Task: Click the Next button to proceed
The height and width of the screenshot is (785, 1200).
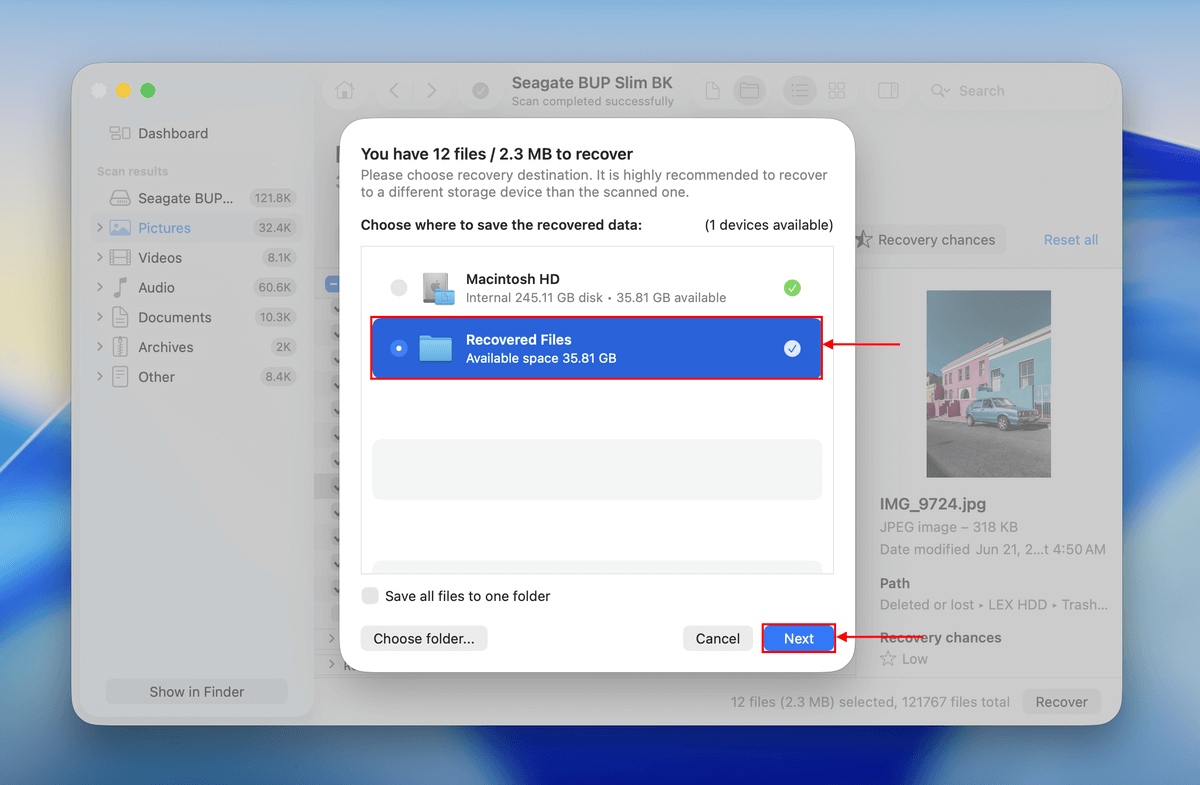Action: (x=798, y=638)
